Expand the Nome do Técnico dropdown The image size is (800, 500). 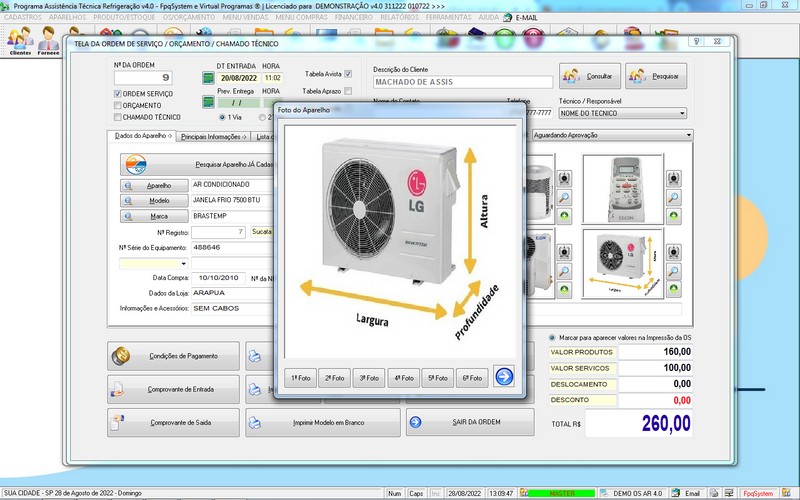click(x=681, y=113)
